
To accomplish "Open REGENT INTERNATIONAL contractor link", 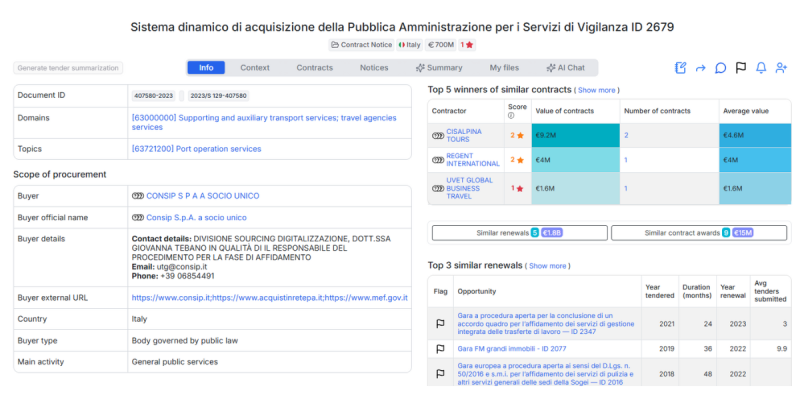I will pos(473,160).
